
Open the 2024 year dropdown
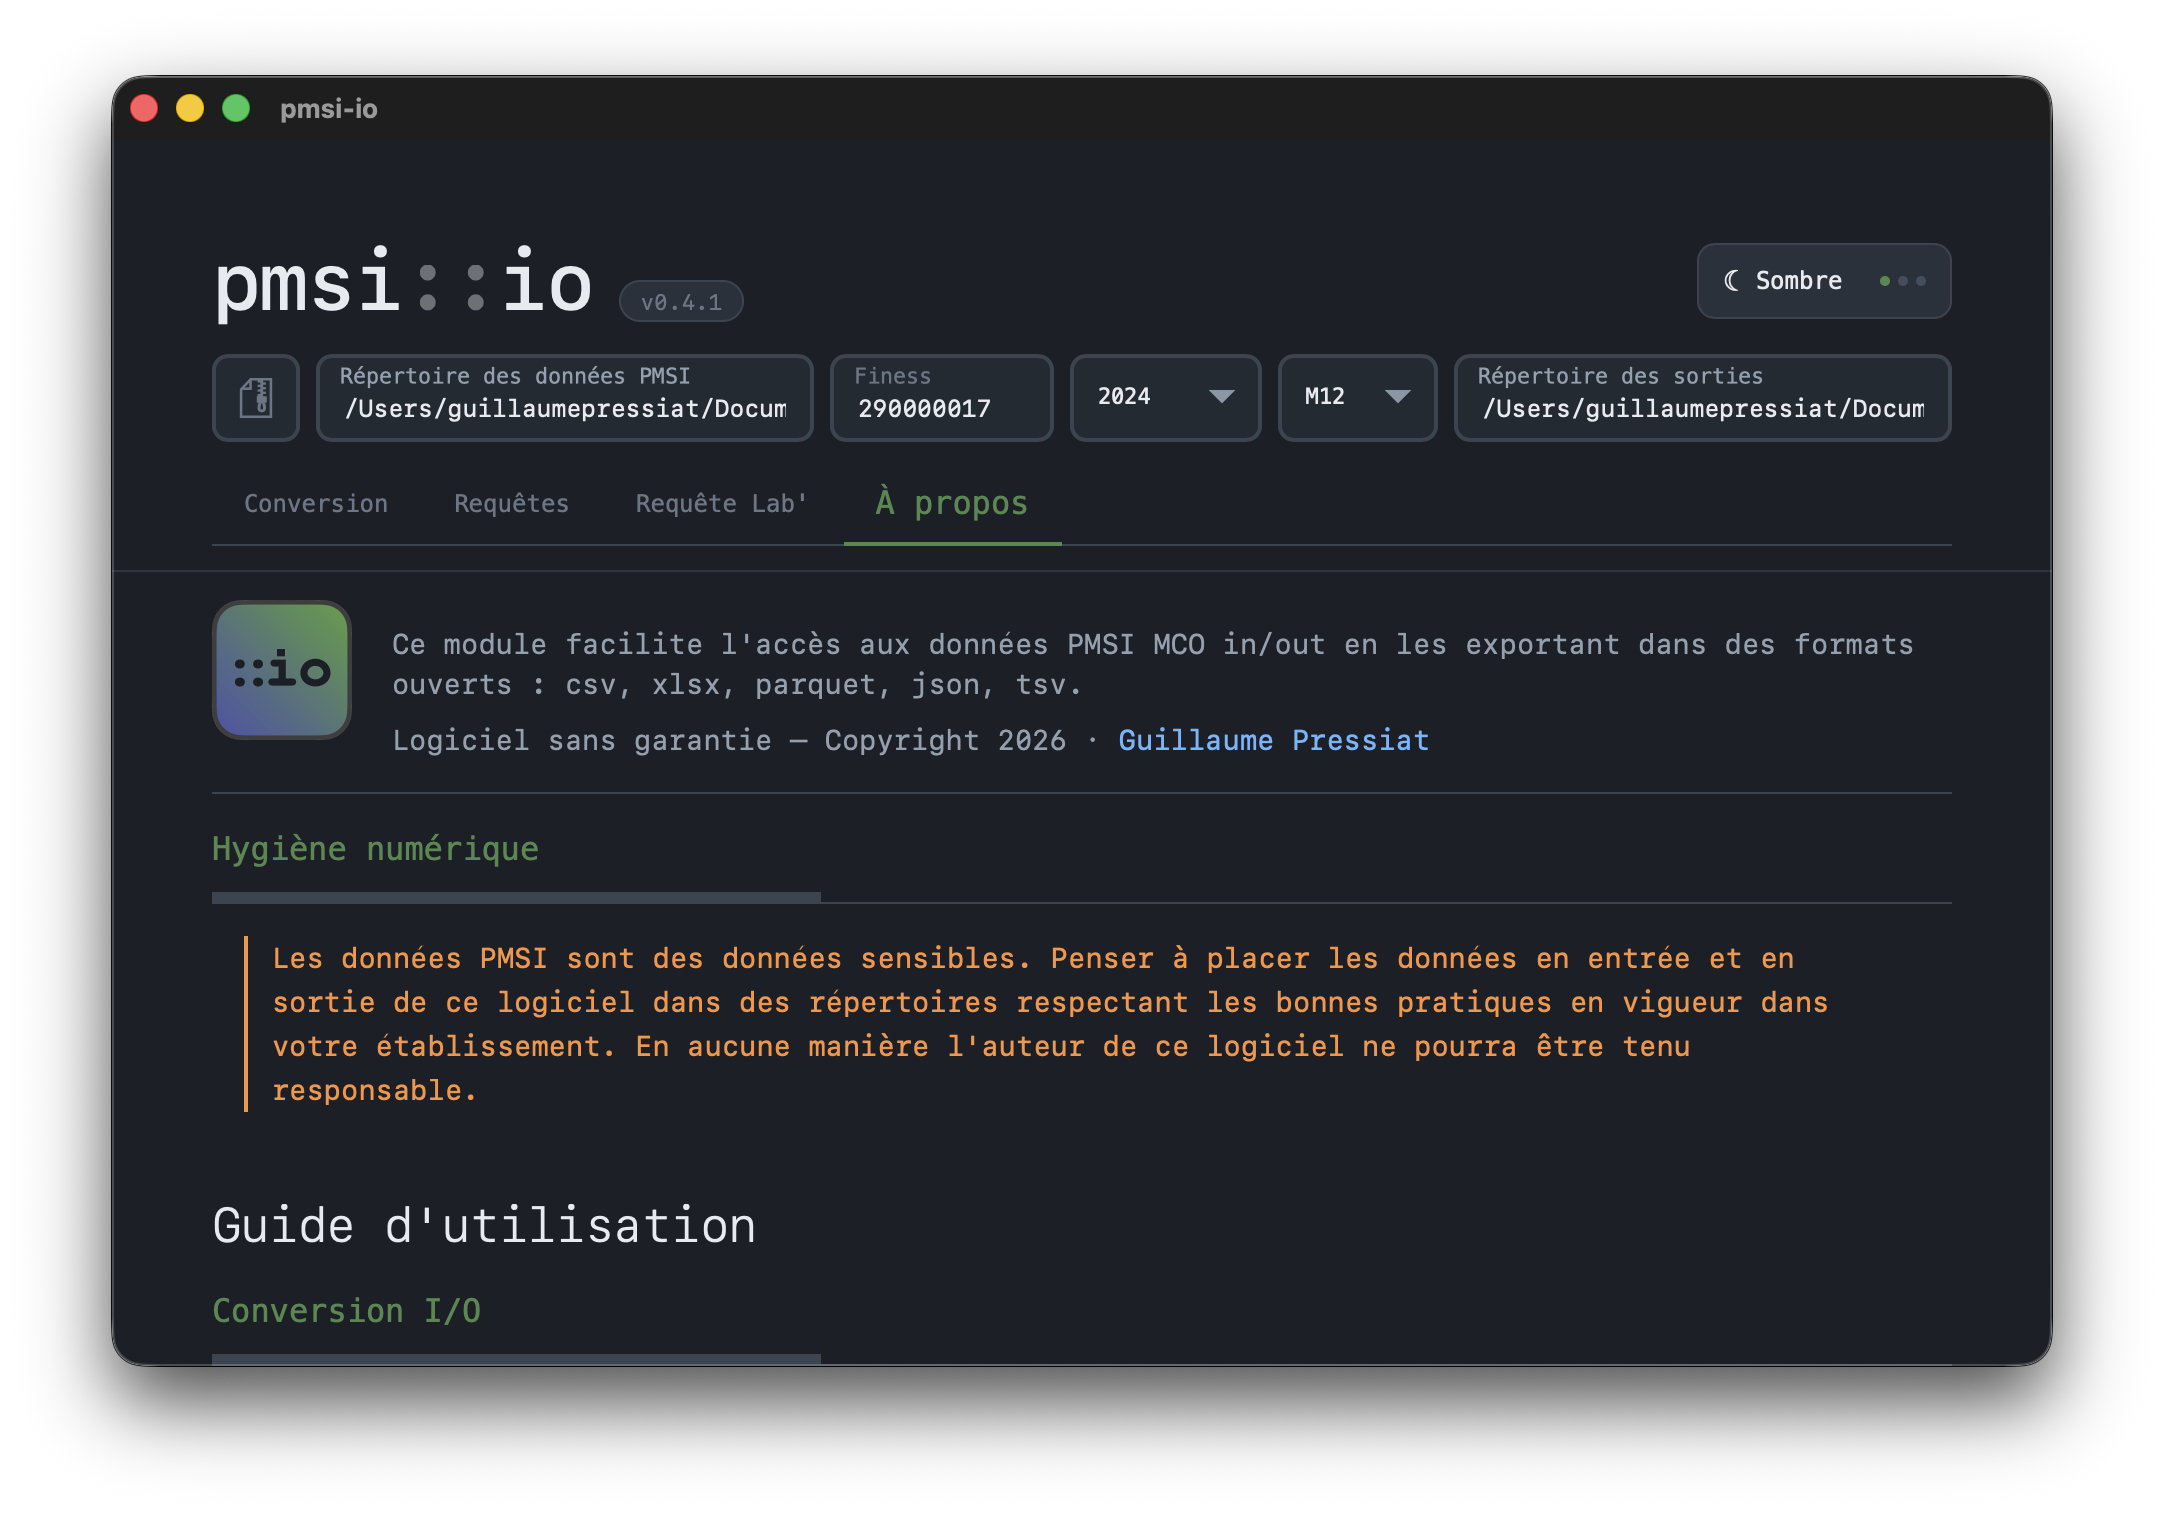[1165, 397]
